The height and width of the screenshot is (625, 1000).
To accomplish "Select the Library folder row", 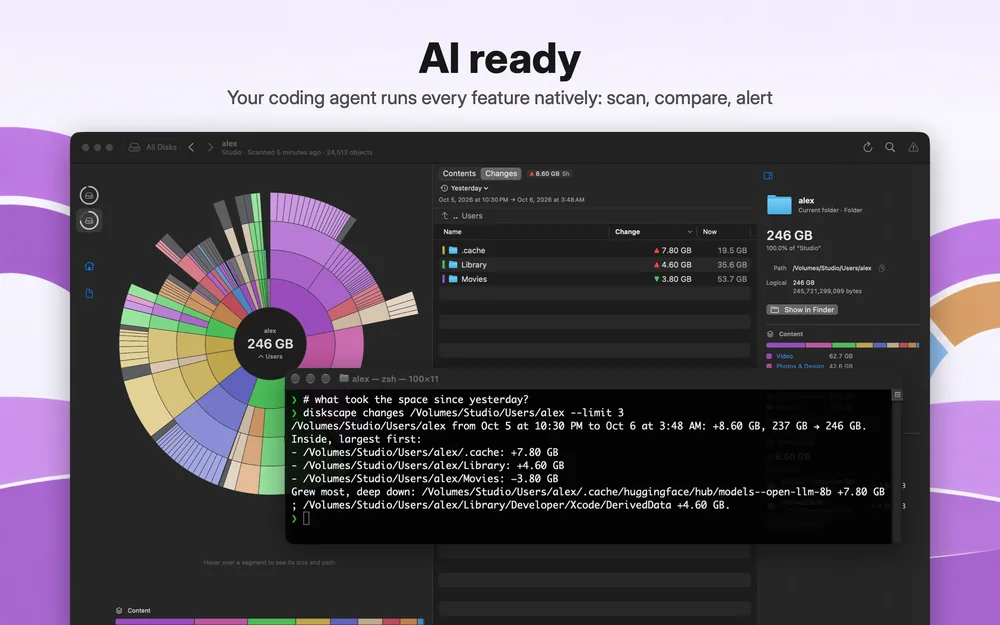I will click(594, 265).
